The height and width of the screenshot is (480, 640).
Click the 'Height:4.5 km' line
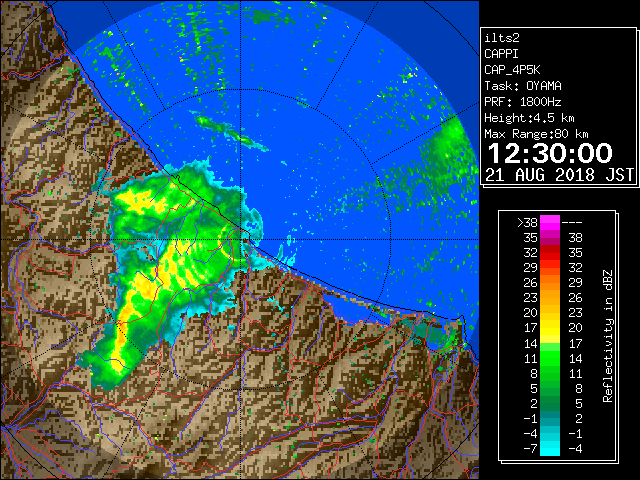529,118
